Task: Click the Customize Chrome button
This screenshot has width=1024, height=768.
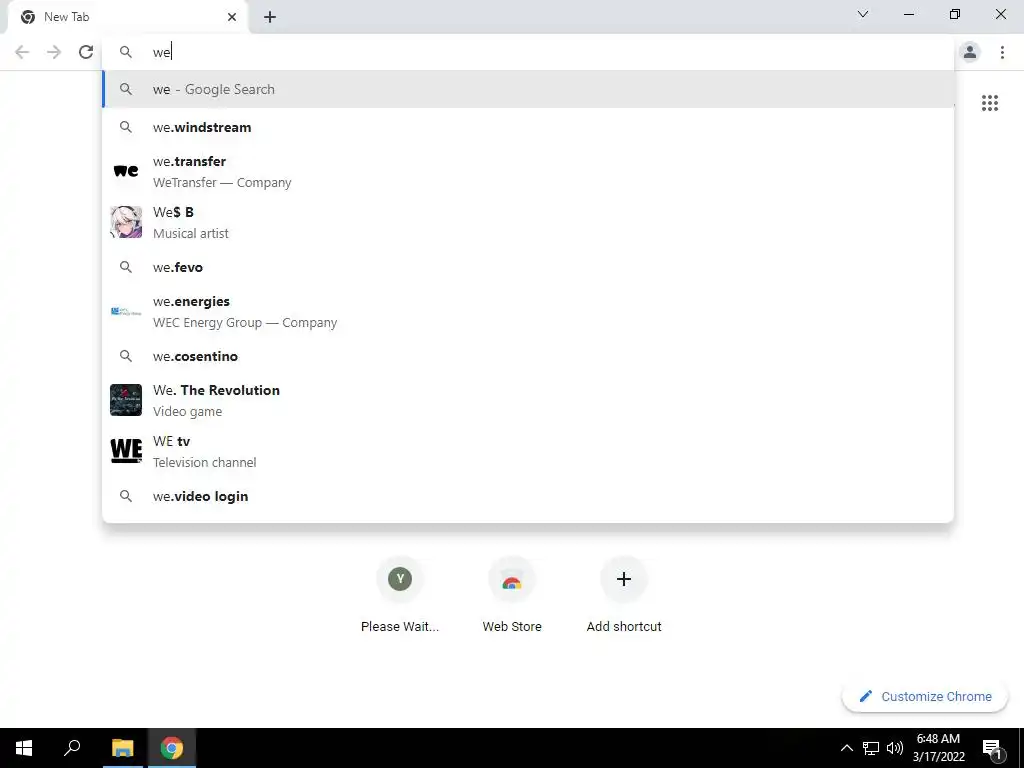Action: coord(925,697)
